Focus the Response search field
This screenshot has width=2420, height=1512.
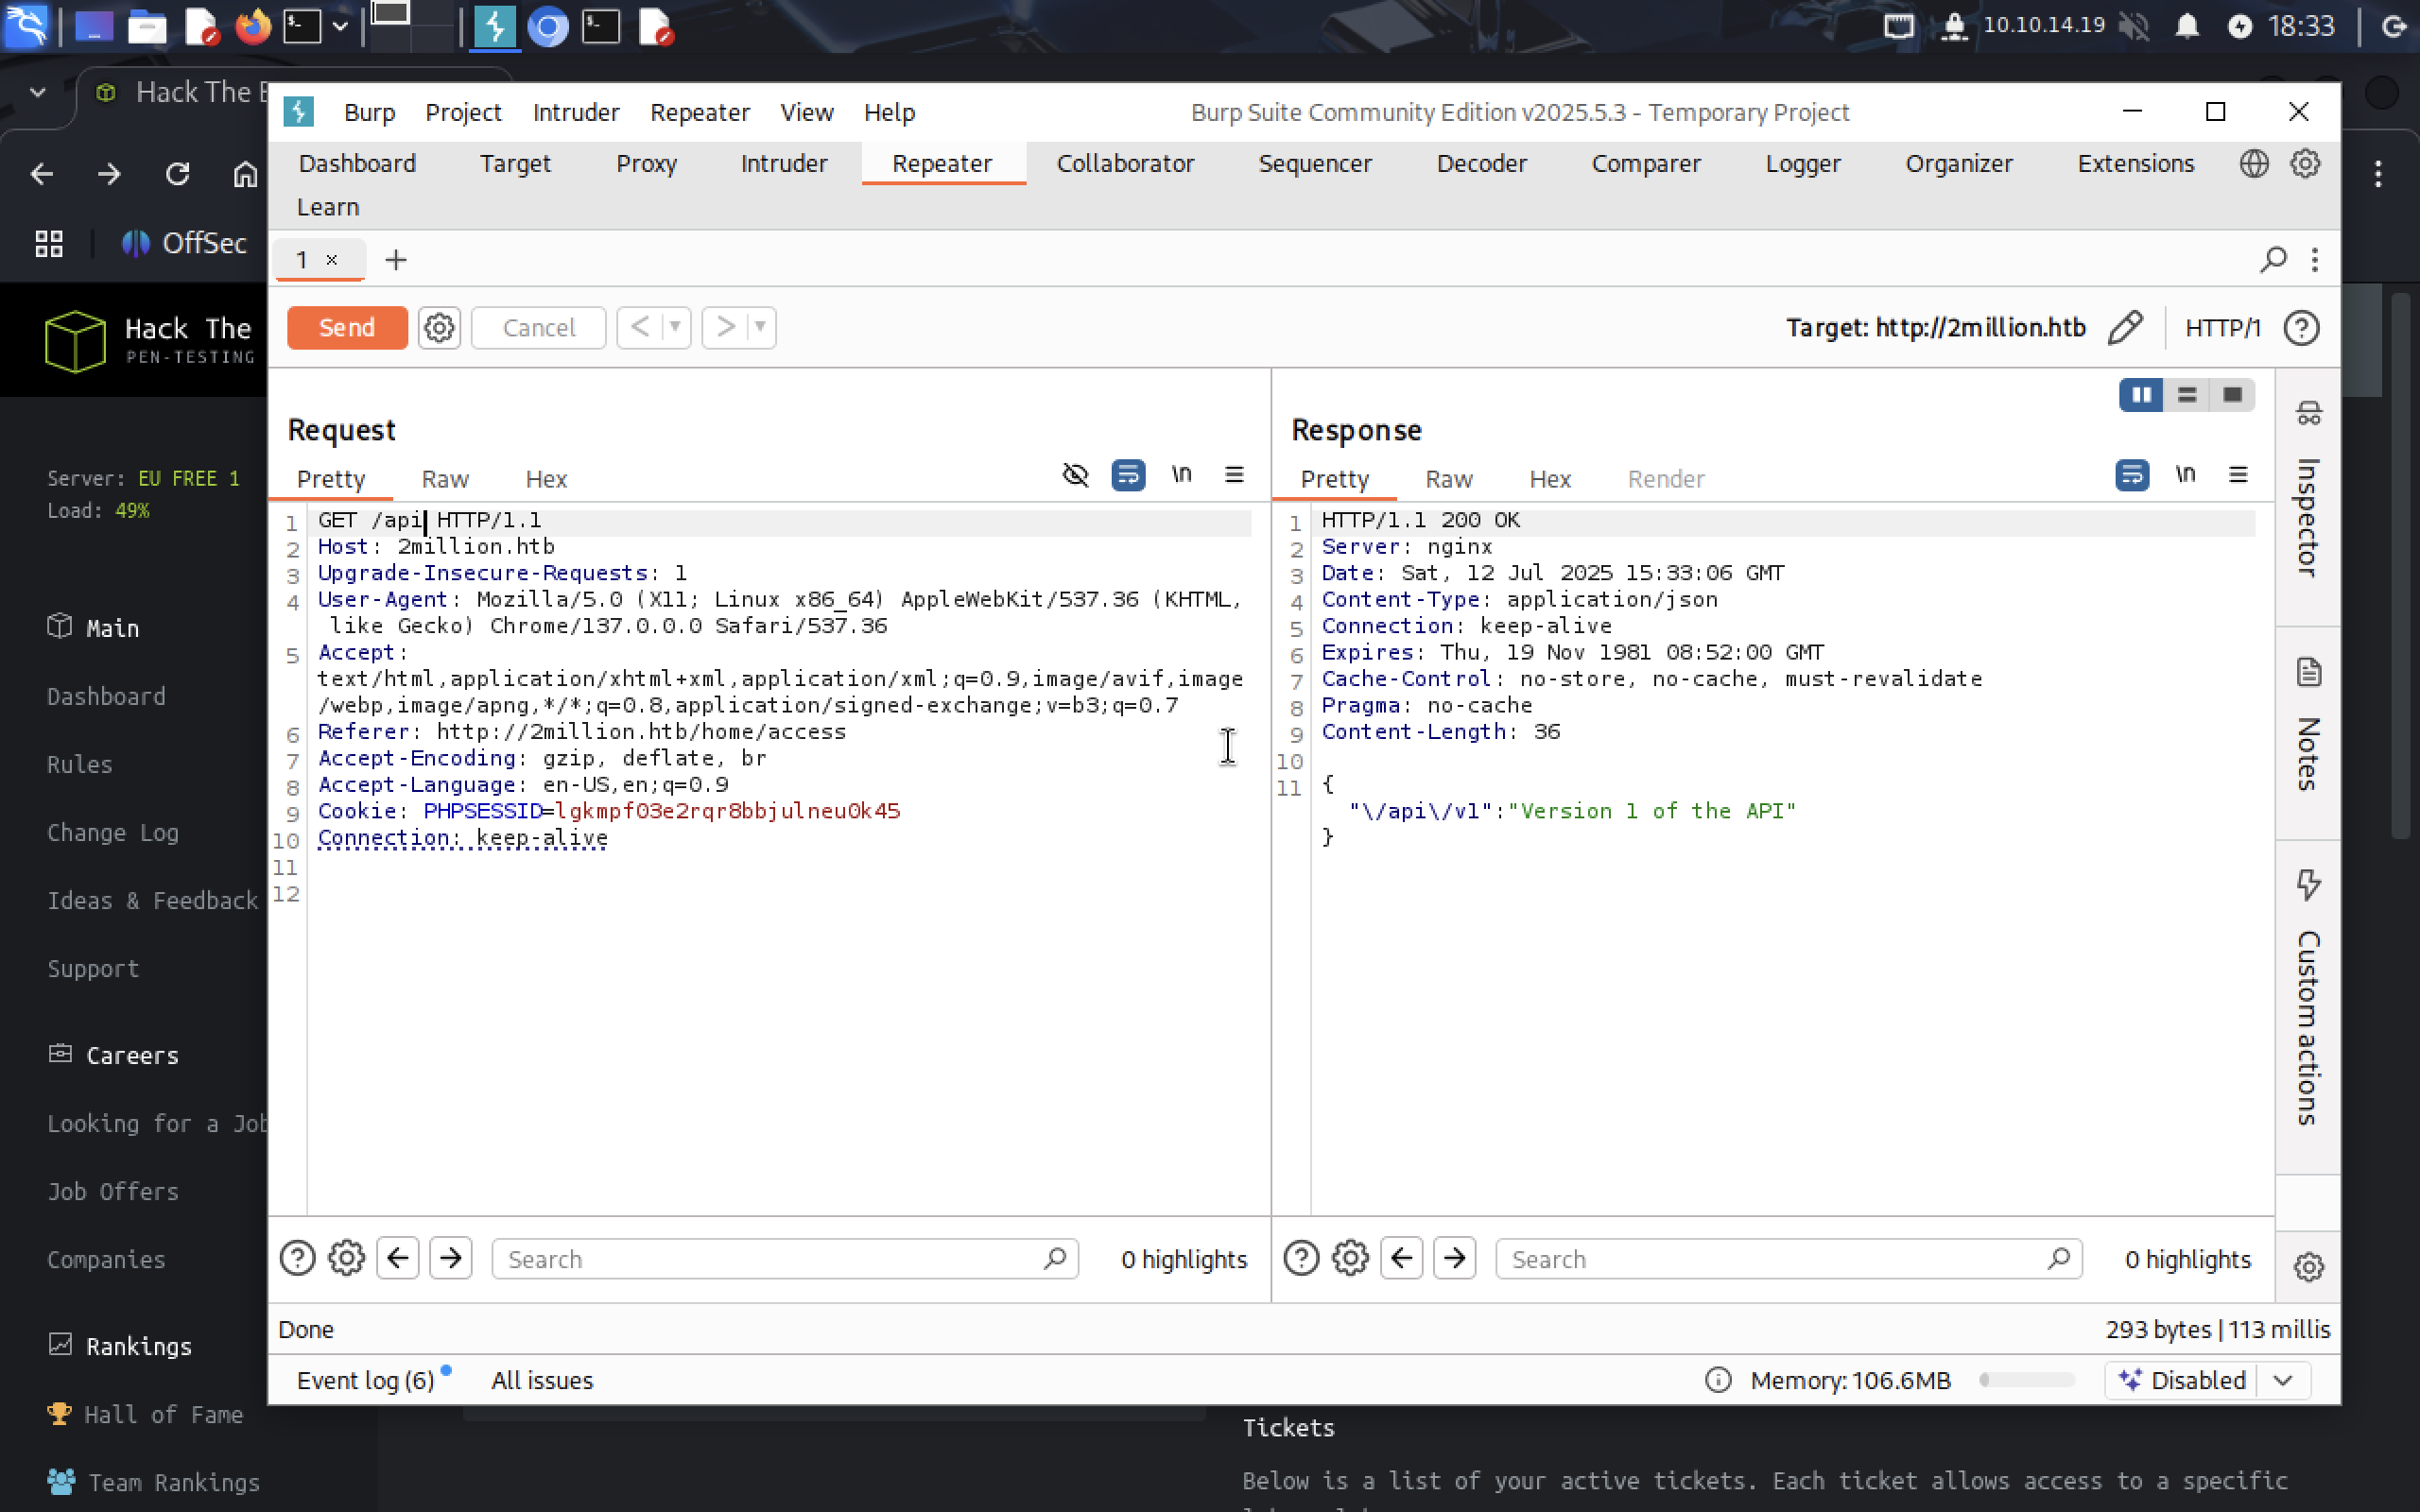tap(1788, 1259)
